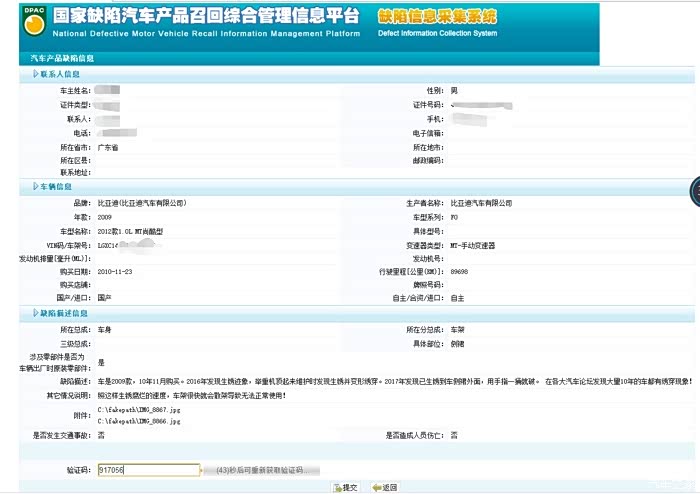
Task: Click the VIN码/车架号 value
Action: click(x=112, y=245)
